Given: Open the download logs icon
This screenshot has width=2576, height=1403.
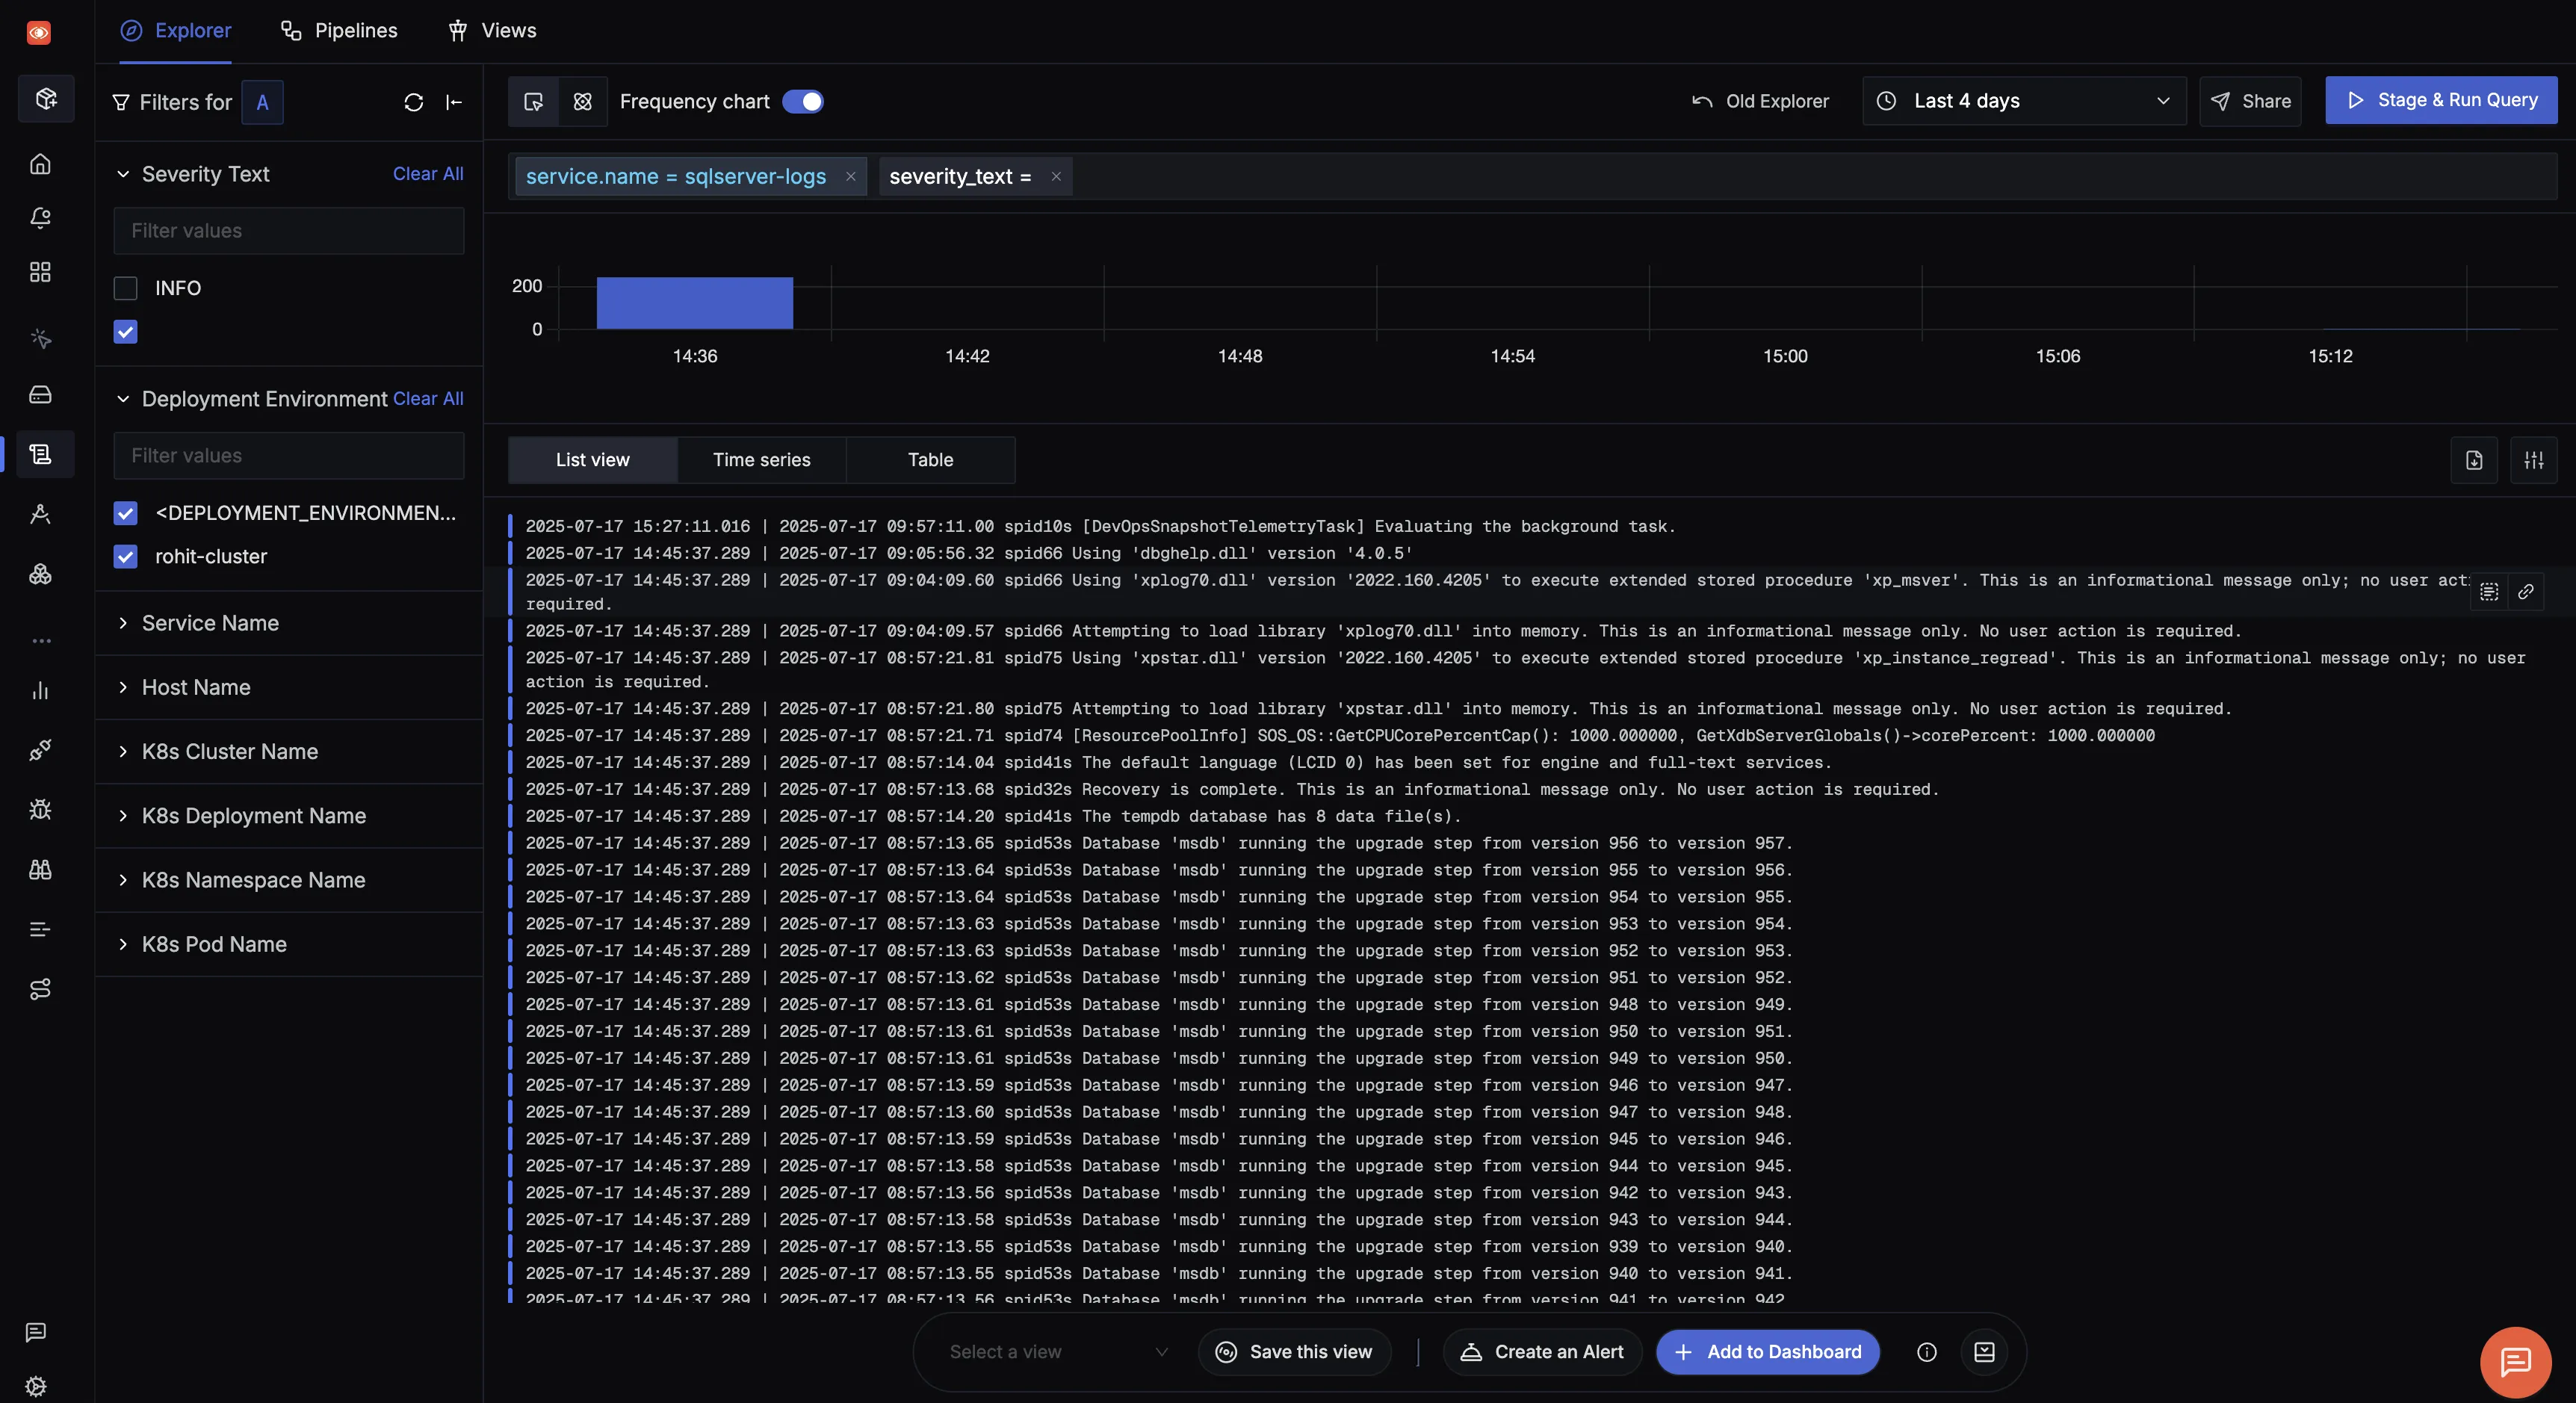Looking at the screenshot, I should click(2474, 460).
